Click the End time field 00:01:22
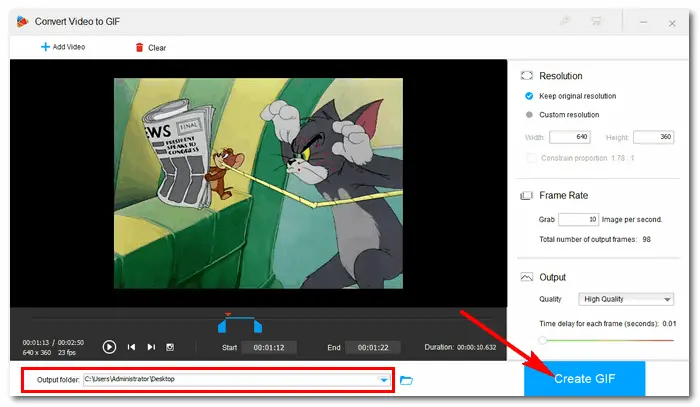 tap(373, 347)
